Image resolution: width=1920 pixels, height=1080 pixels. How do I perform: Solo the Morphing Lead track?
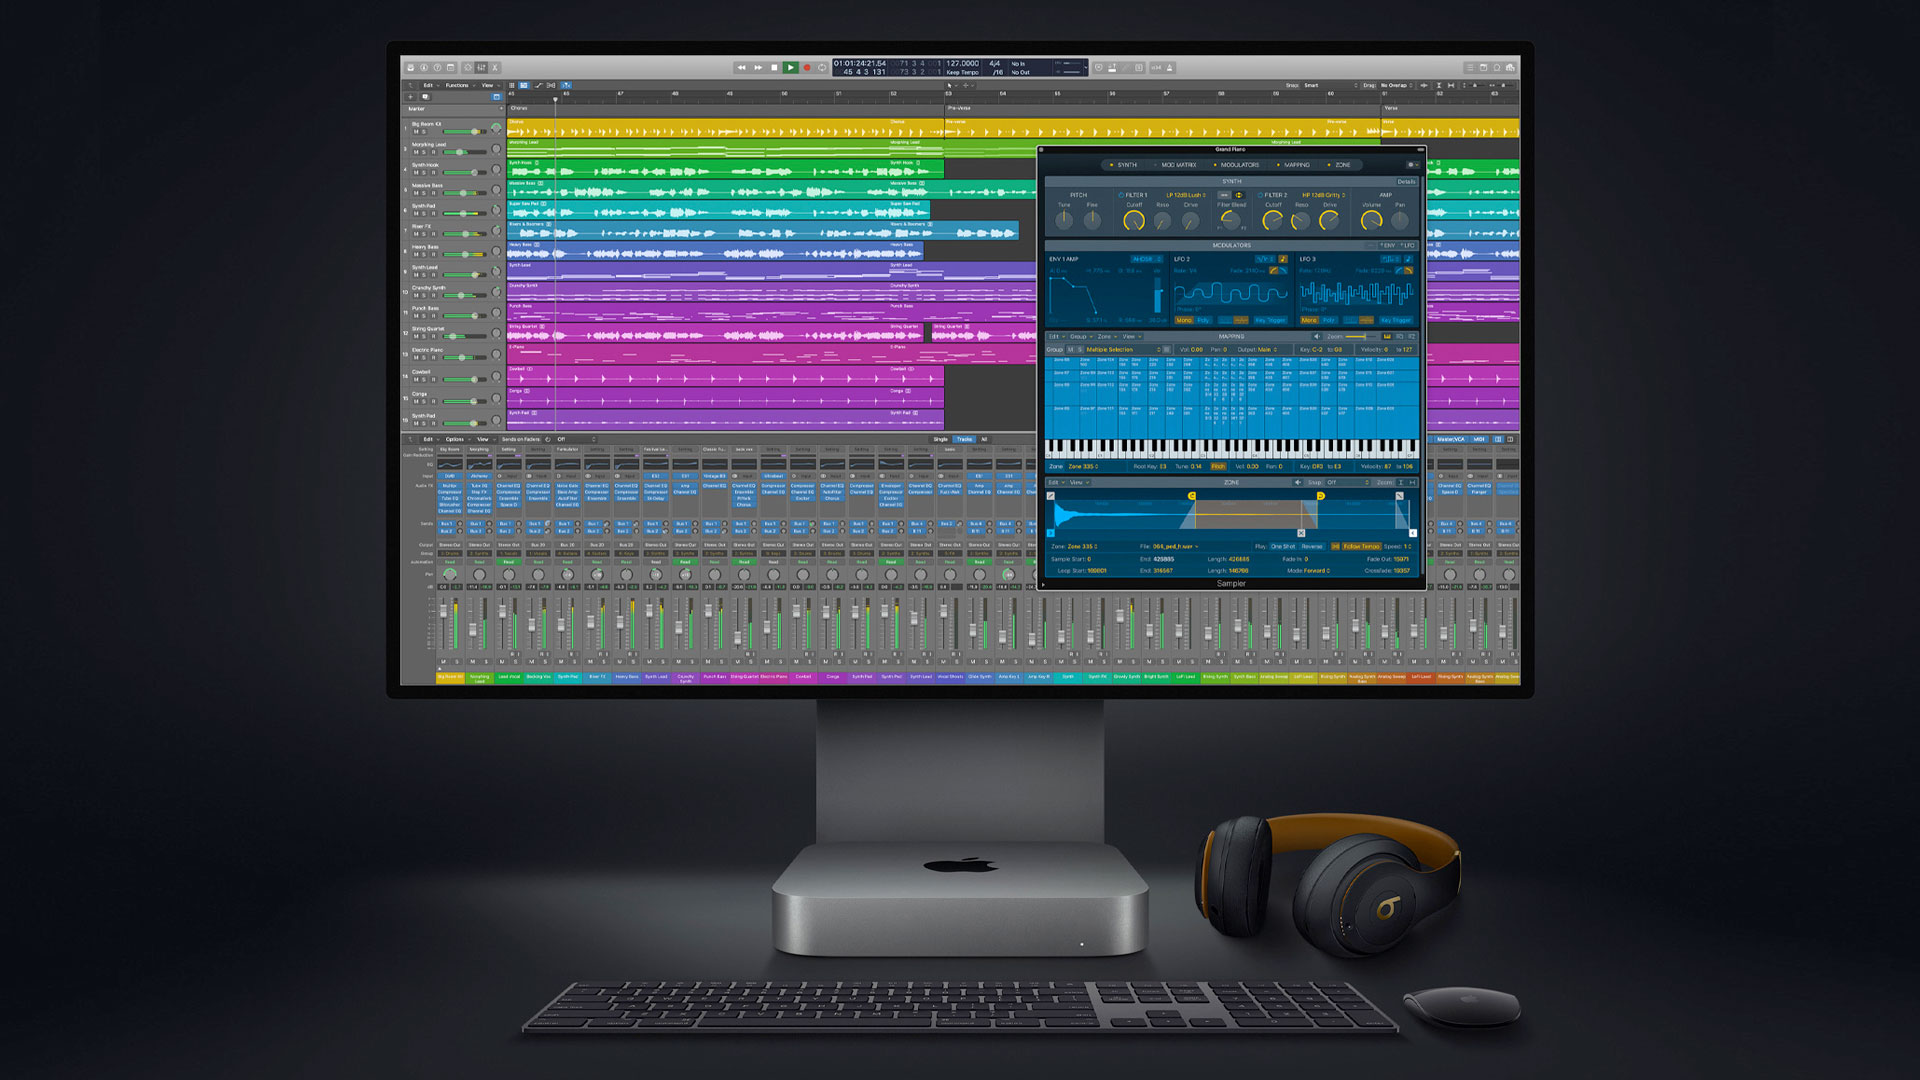(424, 152)
